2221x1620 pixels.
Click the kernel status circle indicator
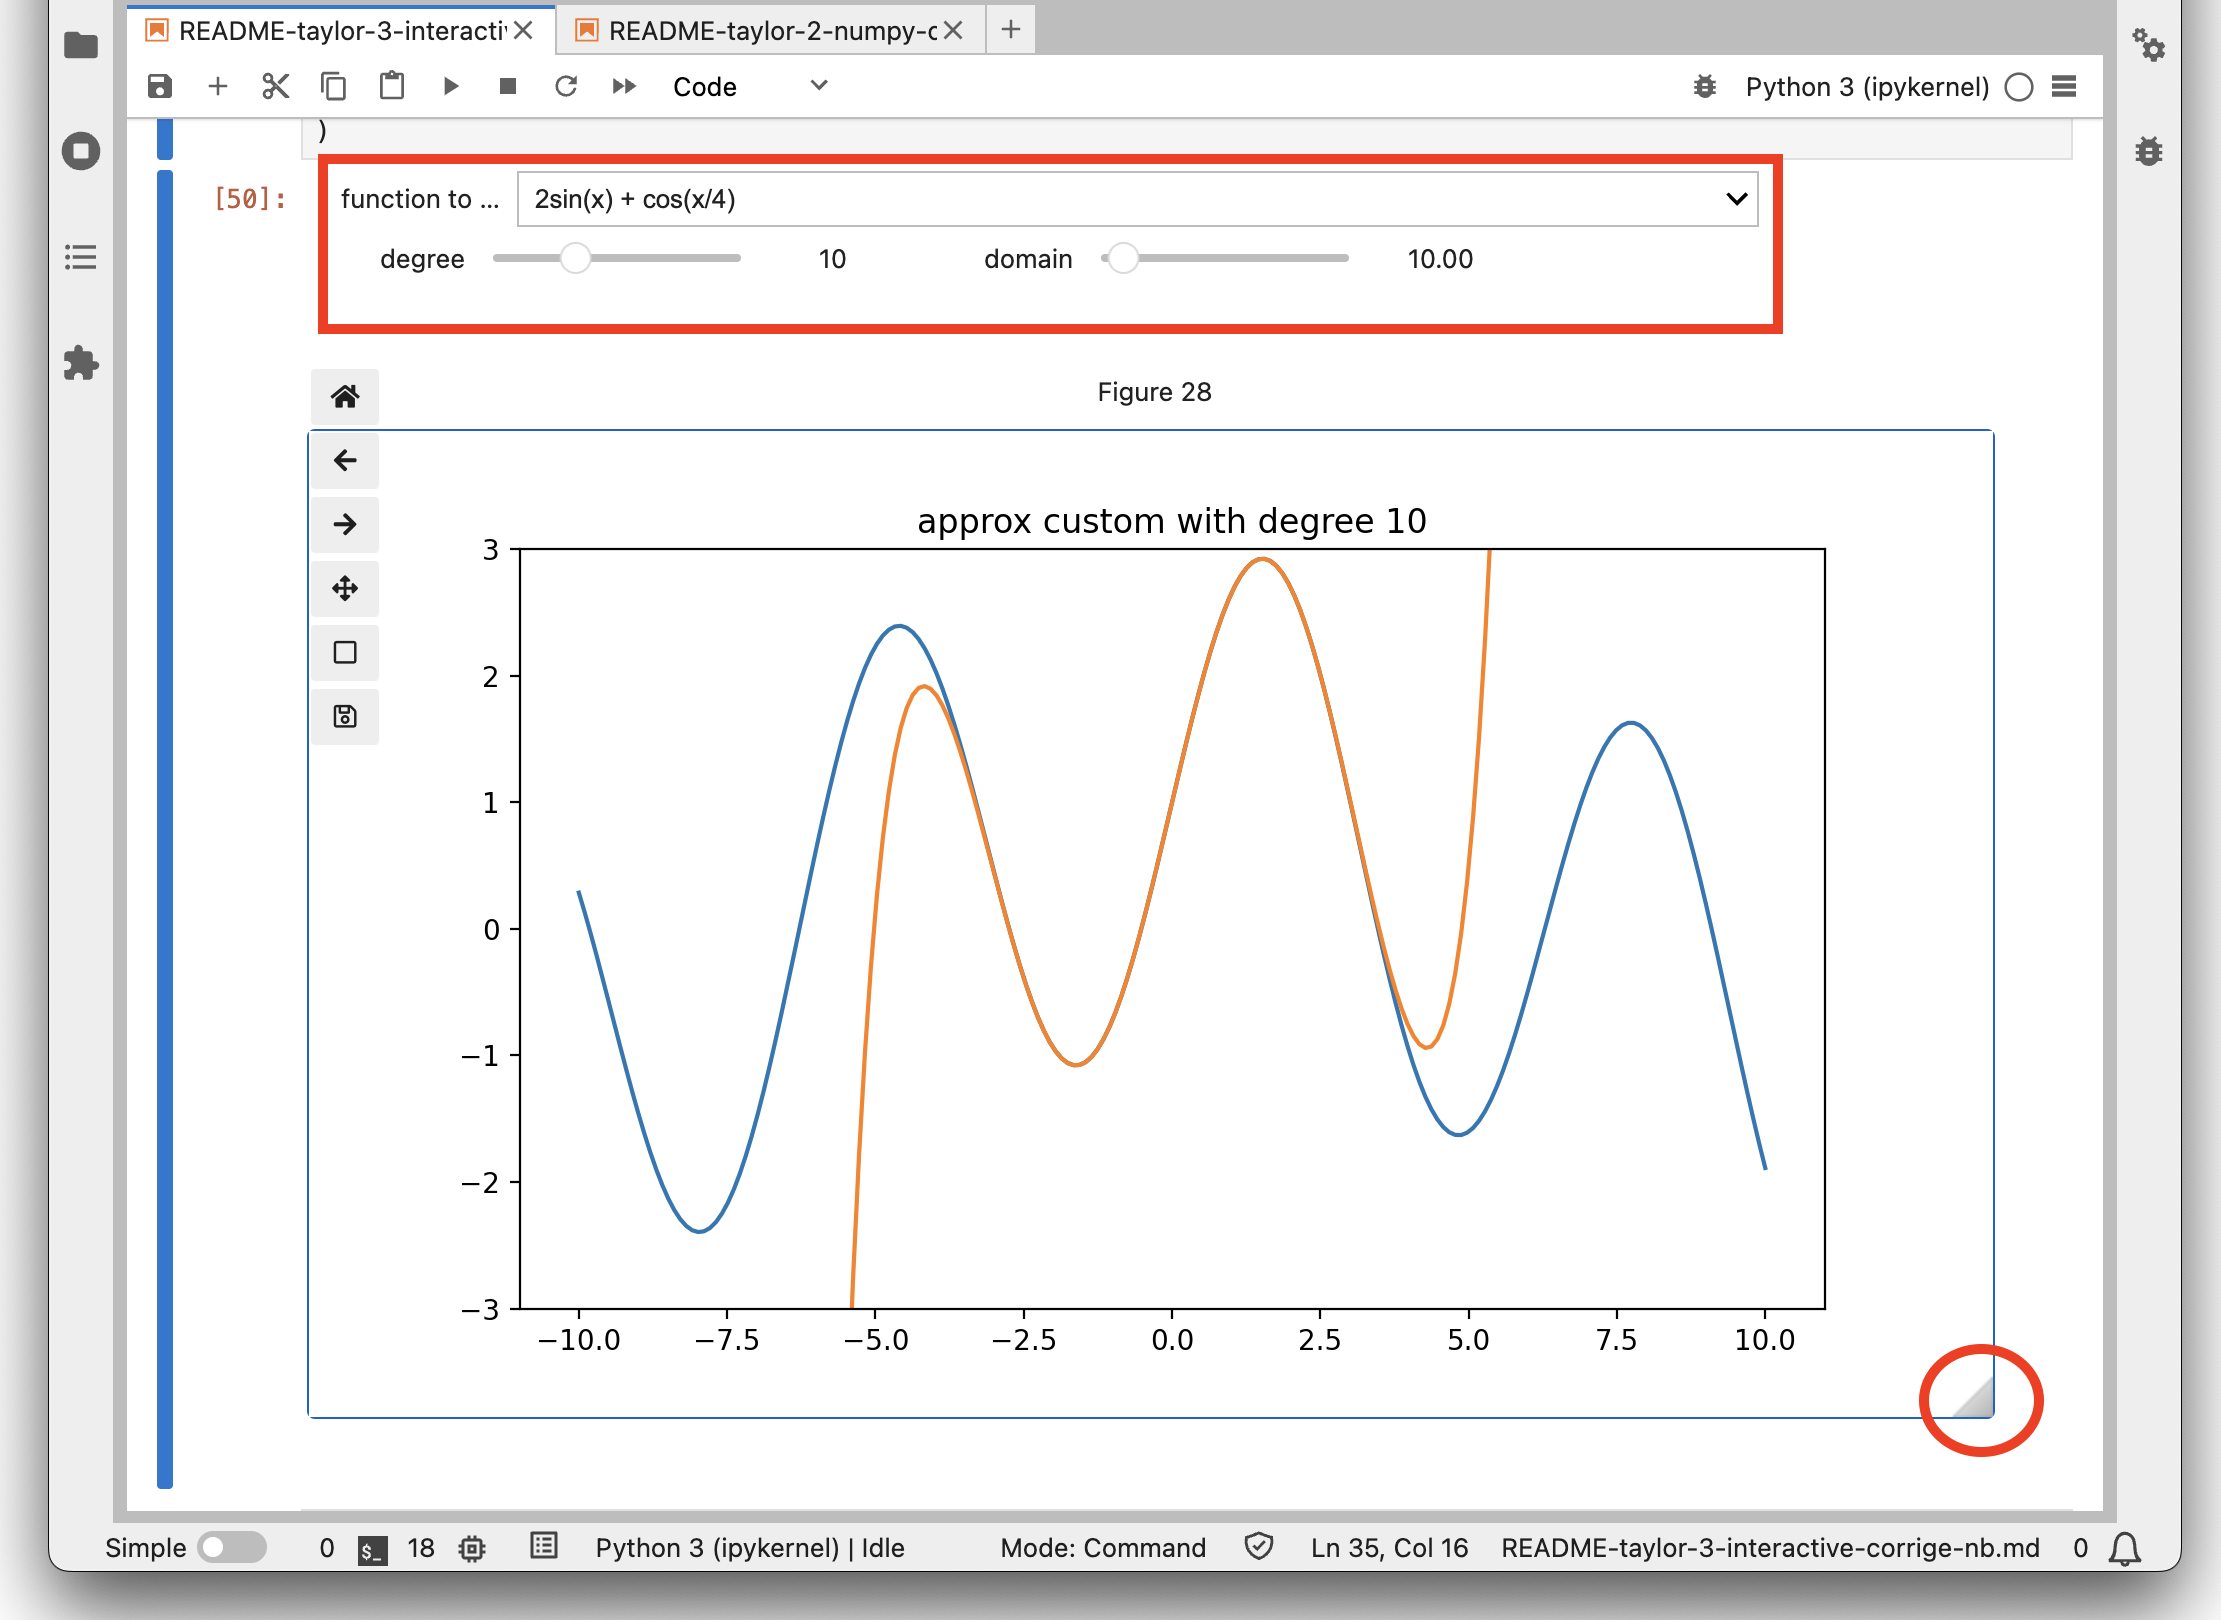2019,87
